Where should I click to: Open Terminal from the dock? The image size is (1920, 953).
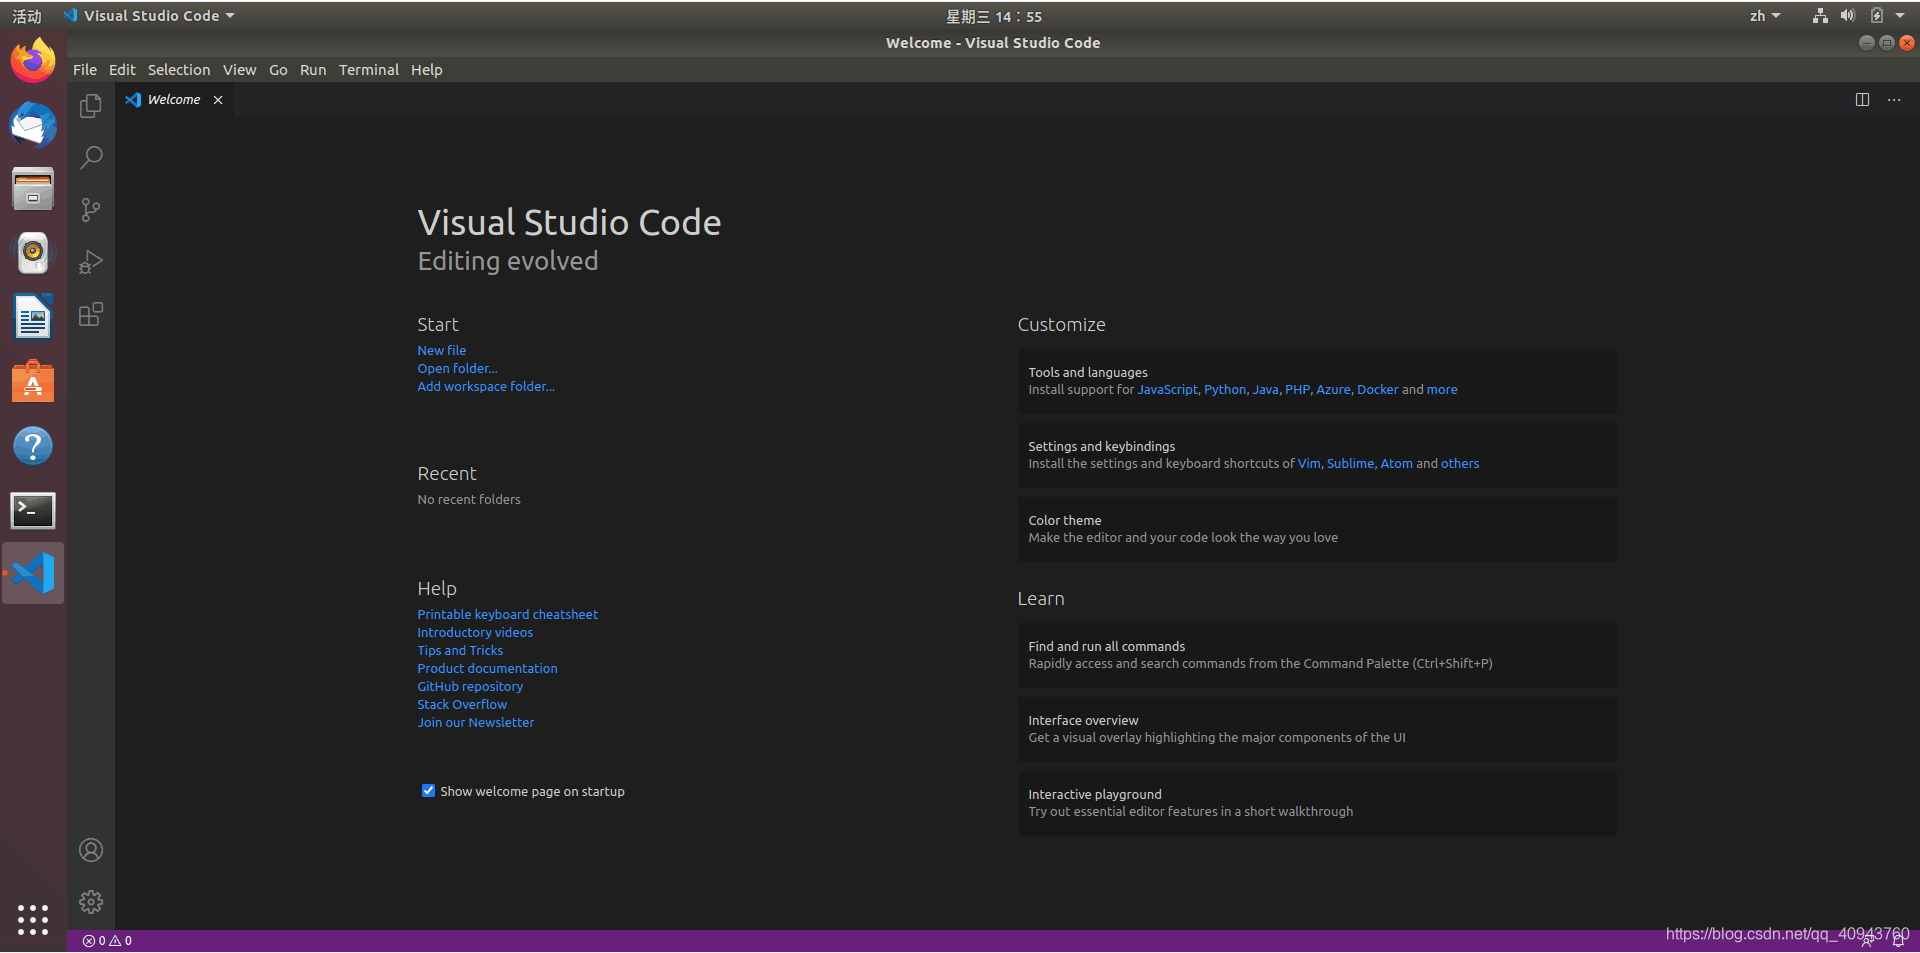tap(33, 510)
